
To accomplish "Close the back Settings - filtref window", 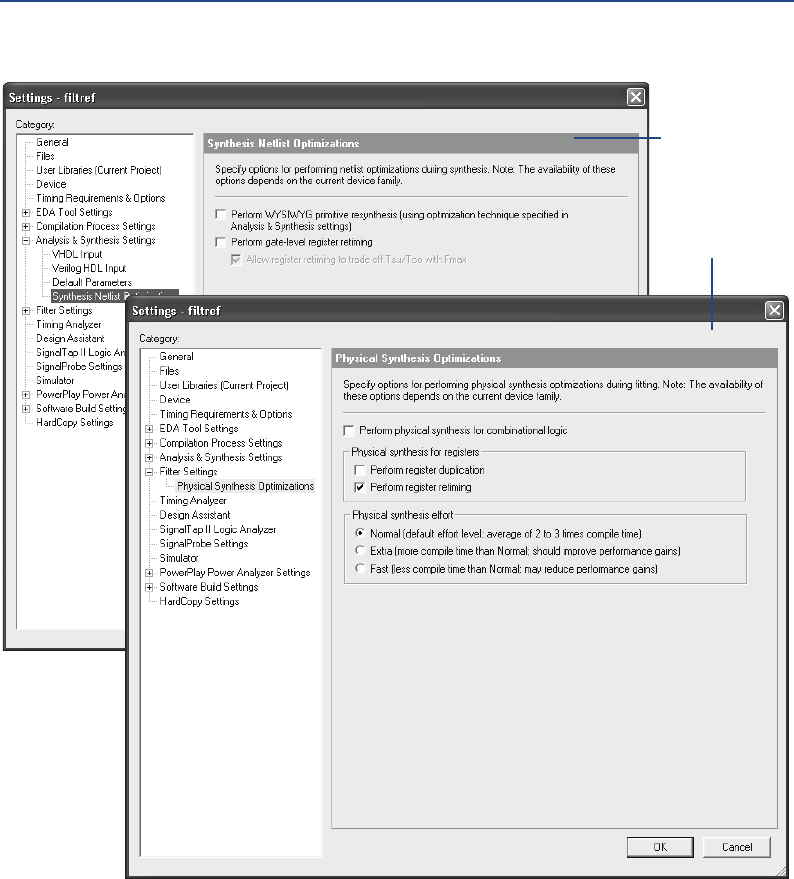I will [x=634, y=97].
